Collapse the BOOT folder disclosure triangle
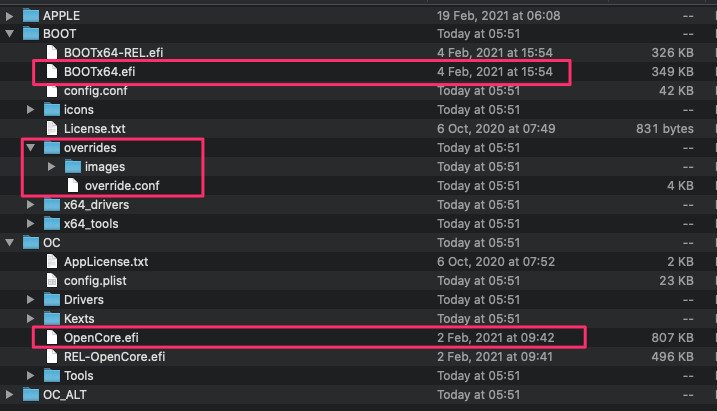This screenshot has height=411, width=717. point(10,34)
